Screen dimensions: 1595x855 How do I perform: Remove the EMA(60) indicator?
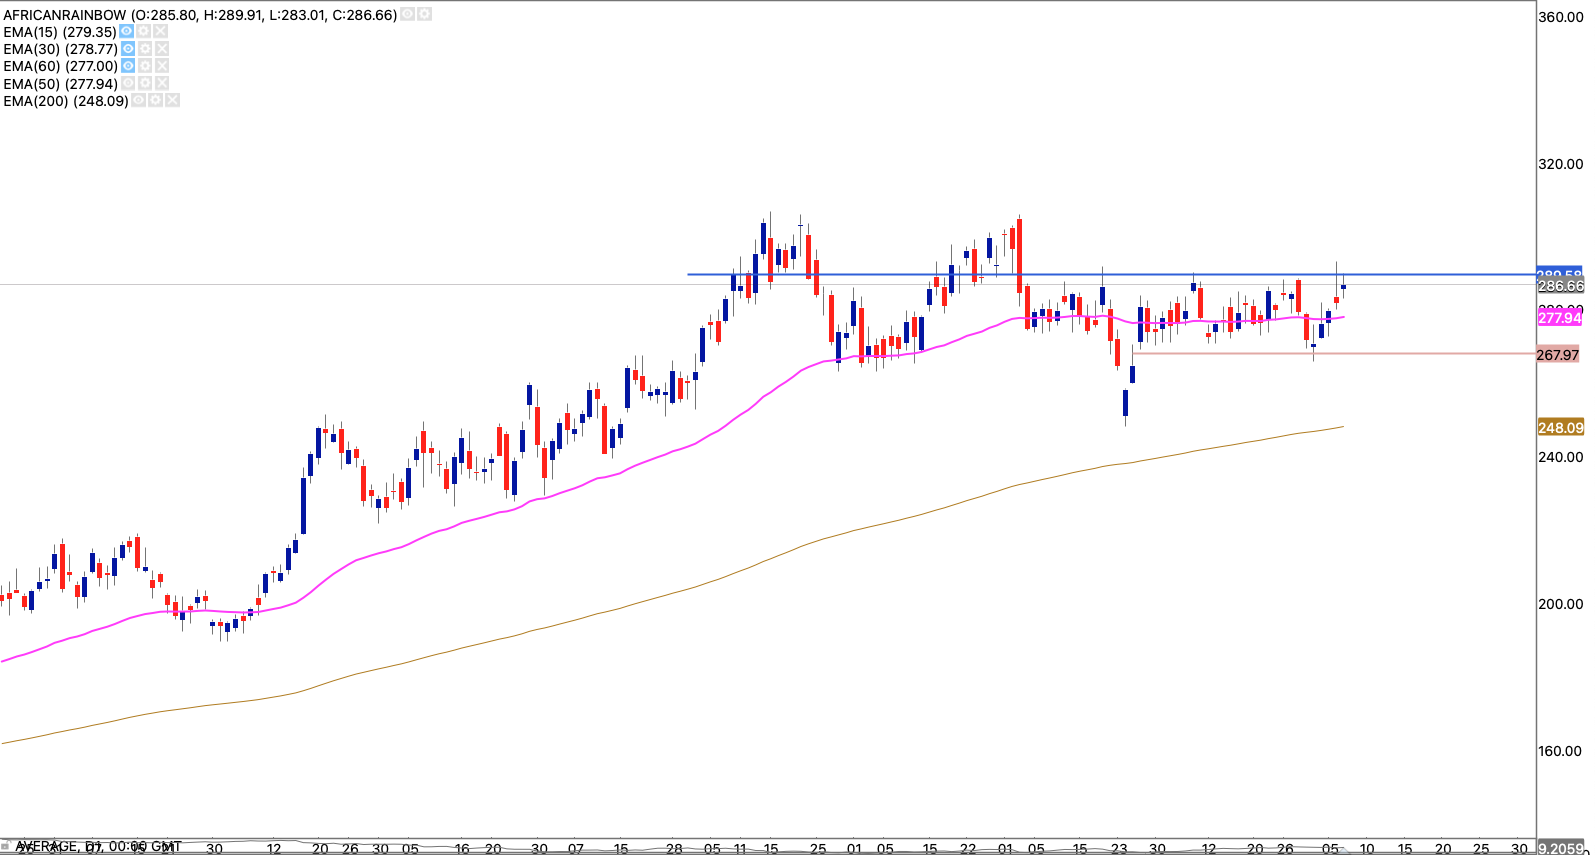(x=162, y=66)
